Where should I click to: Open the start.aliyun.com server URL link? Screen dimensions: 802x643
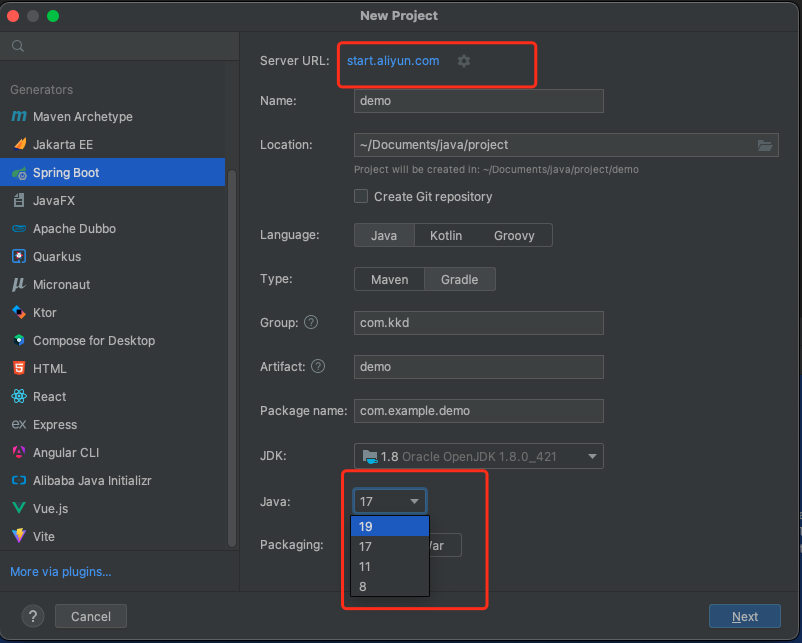393,61
